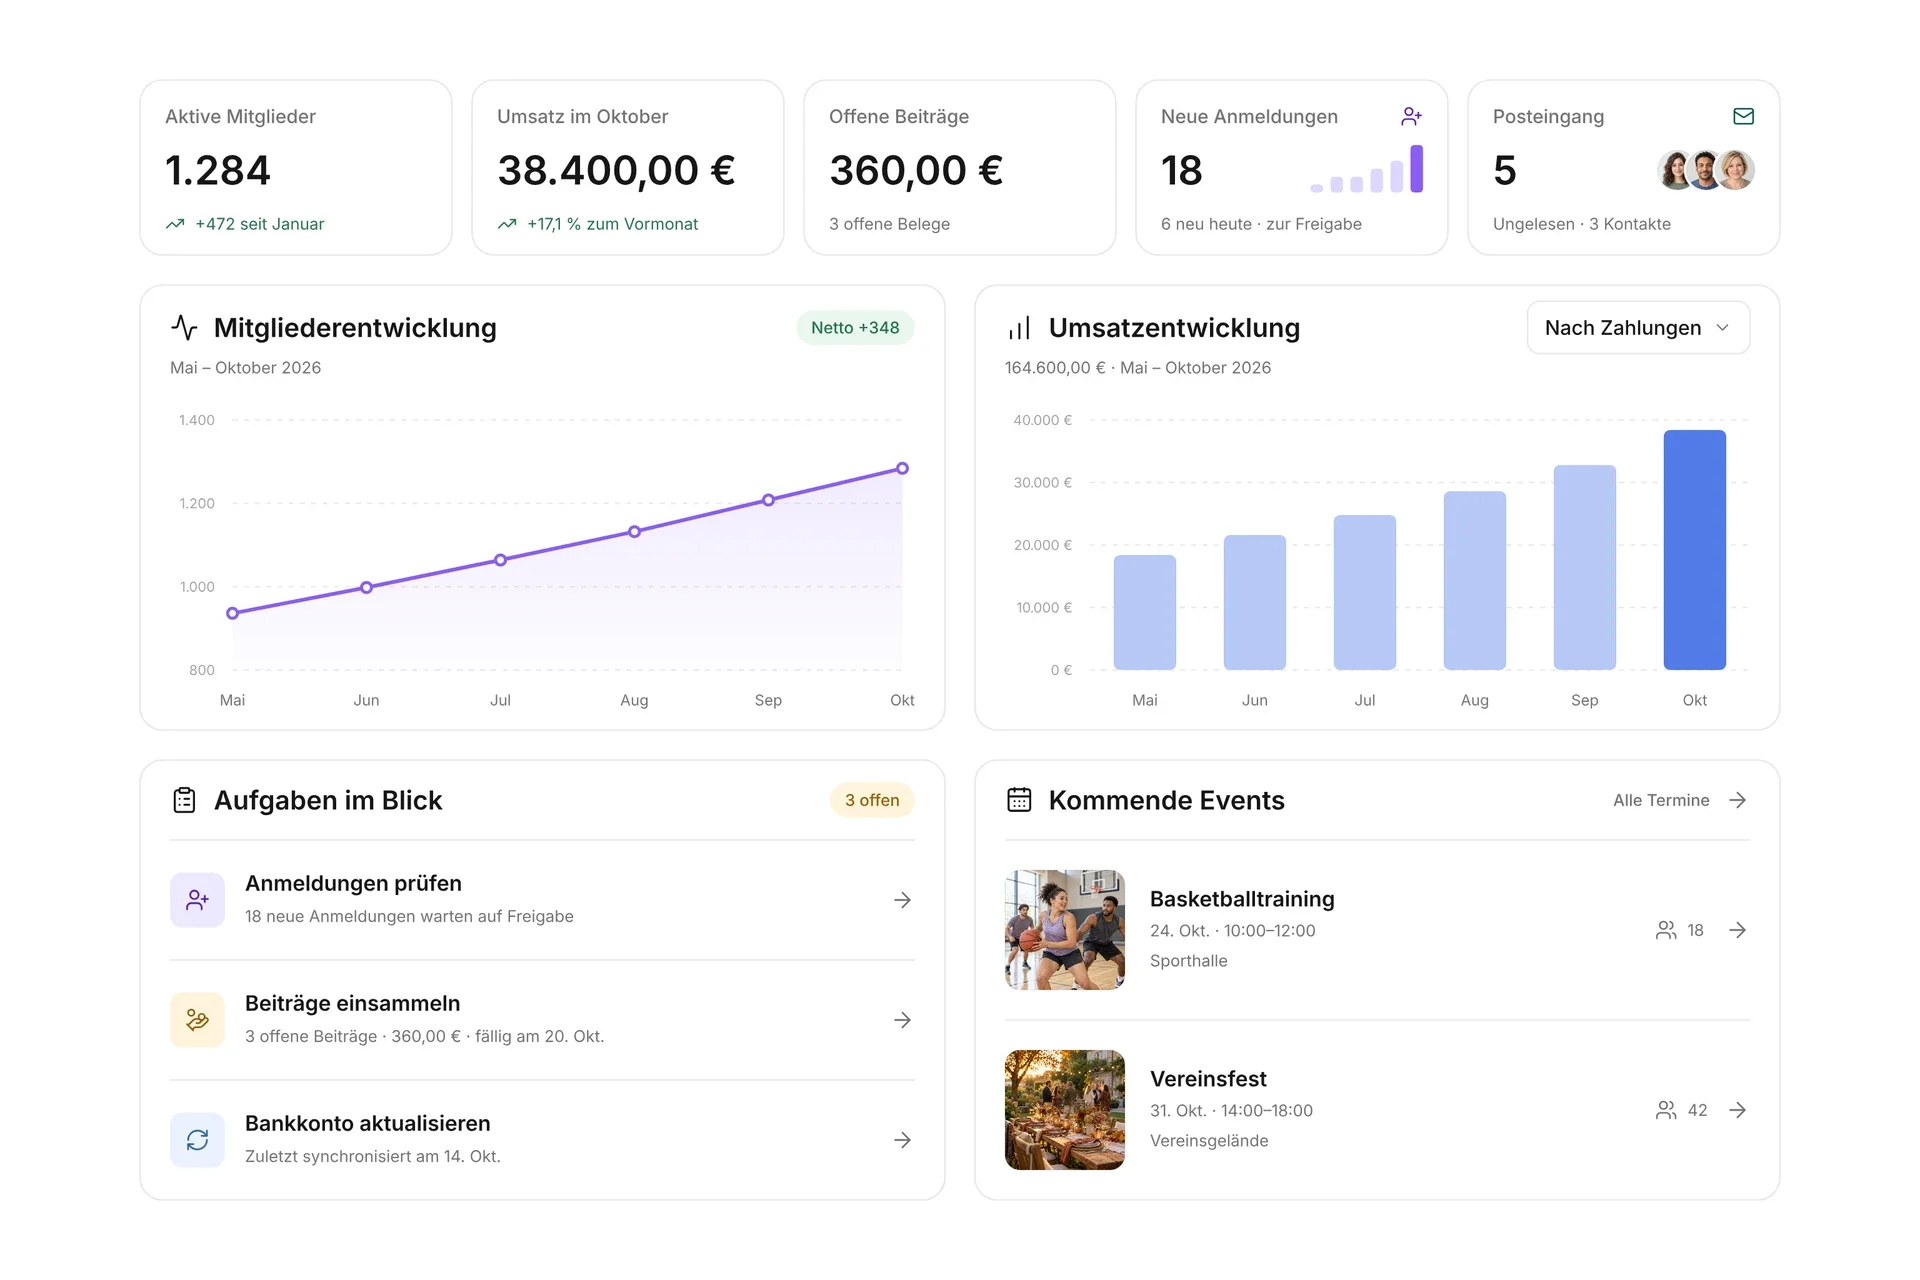Open the Bankkonto aktualisieren arrow
The width and height of the screenshot is (1920, 1280).
(902, 1140)
